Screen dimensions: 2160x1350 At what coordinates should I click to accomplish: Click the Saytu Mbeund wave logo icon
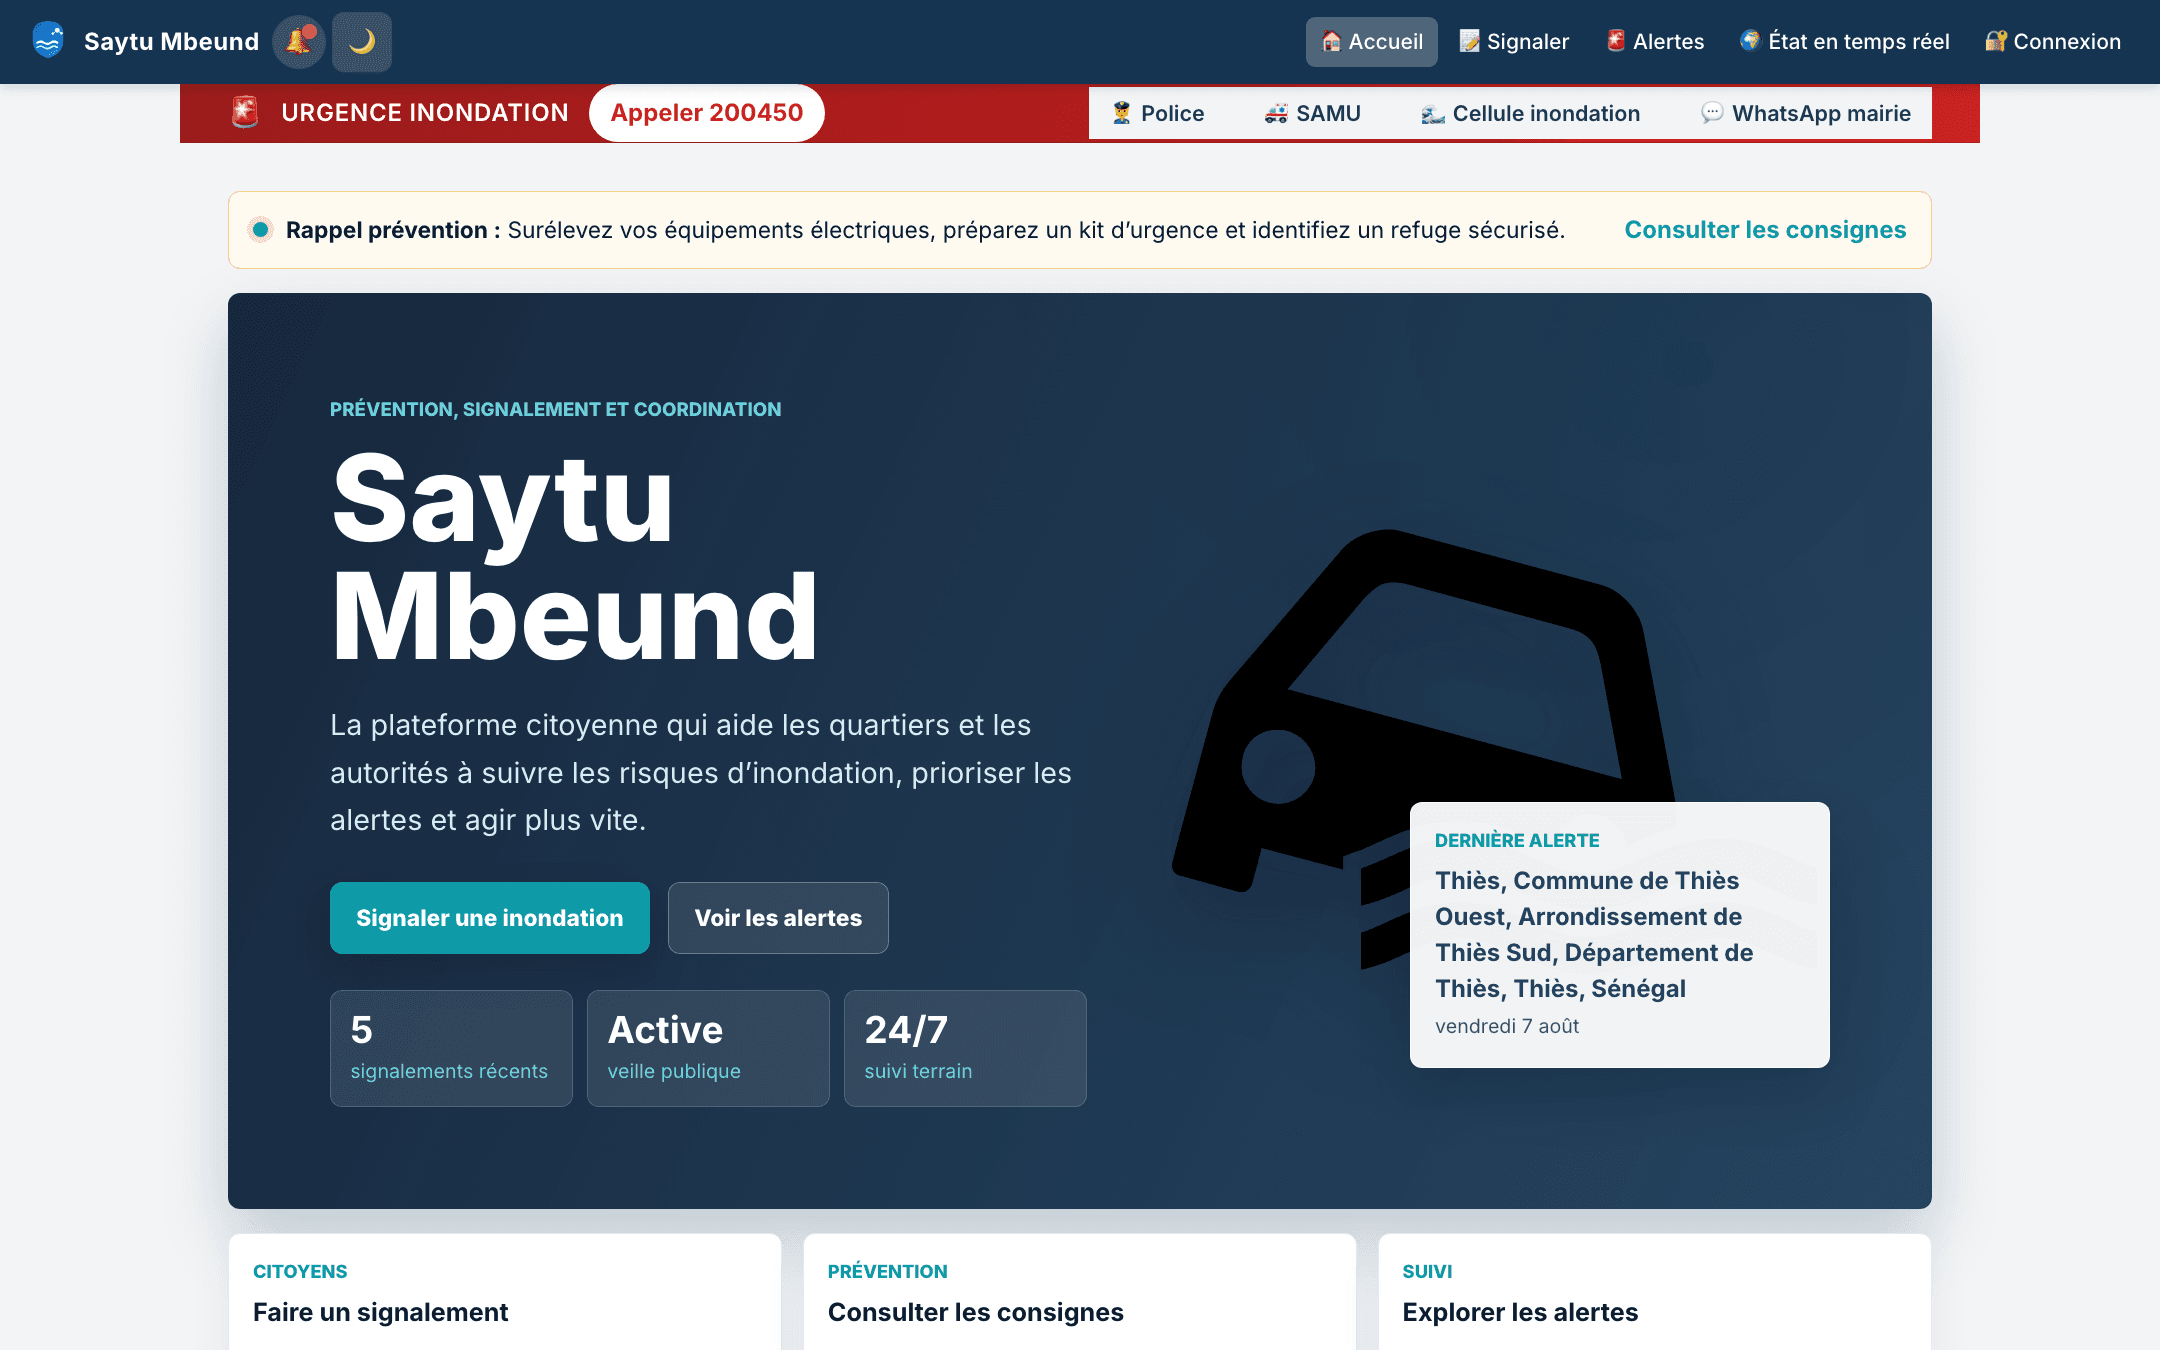[48, 41]
